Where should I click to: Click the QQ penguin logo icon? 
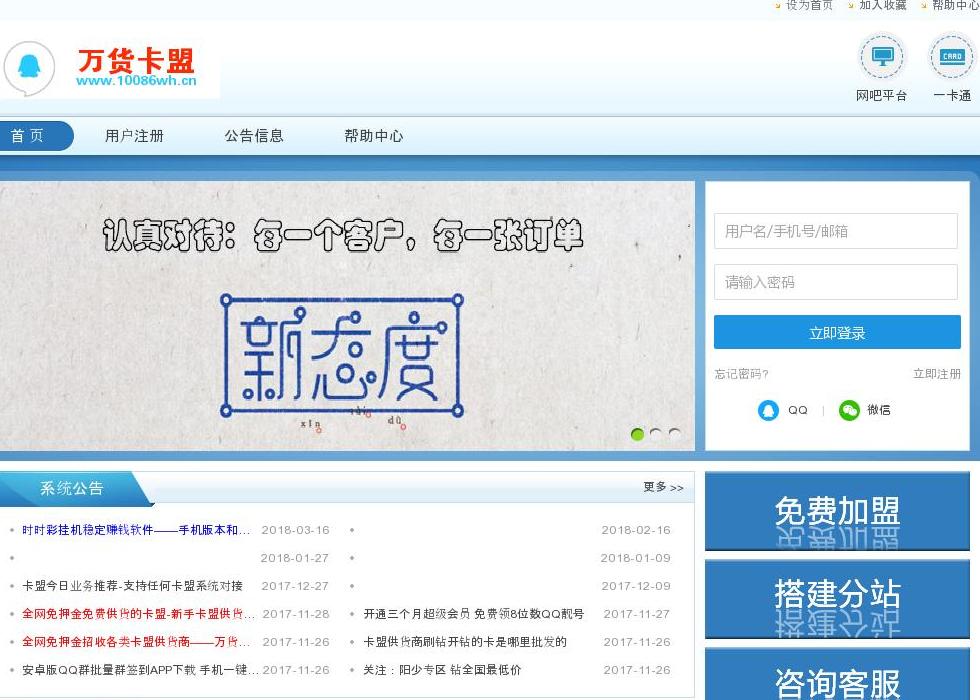pos(29,68)
